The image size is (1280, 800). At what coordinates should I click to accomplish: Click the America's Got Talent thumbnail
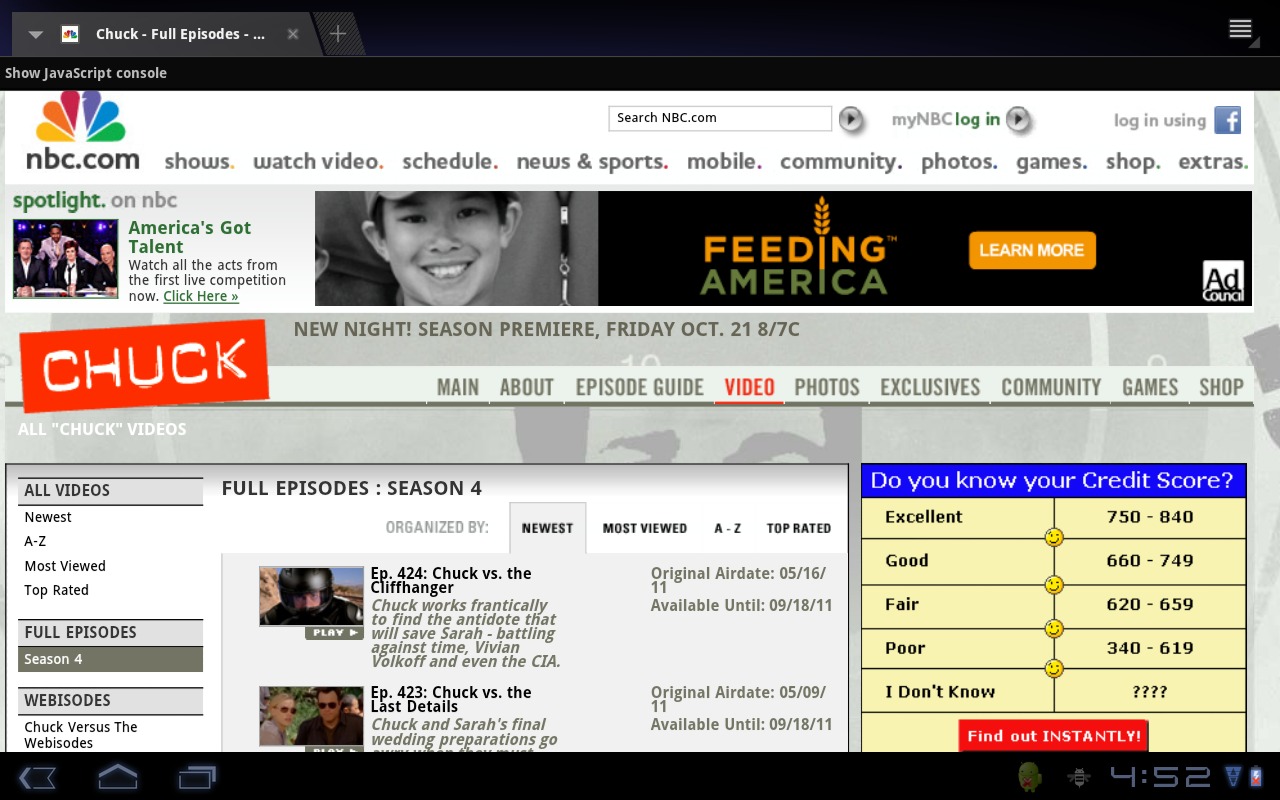coord(65,259)
